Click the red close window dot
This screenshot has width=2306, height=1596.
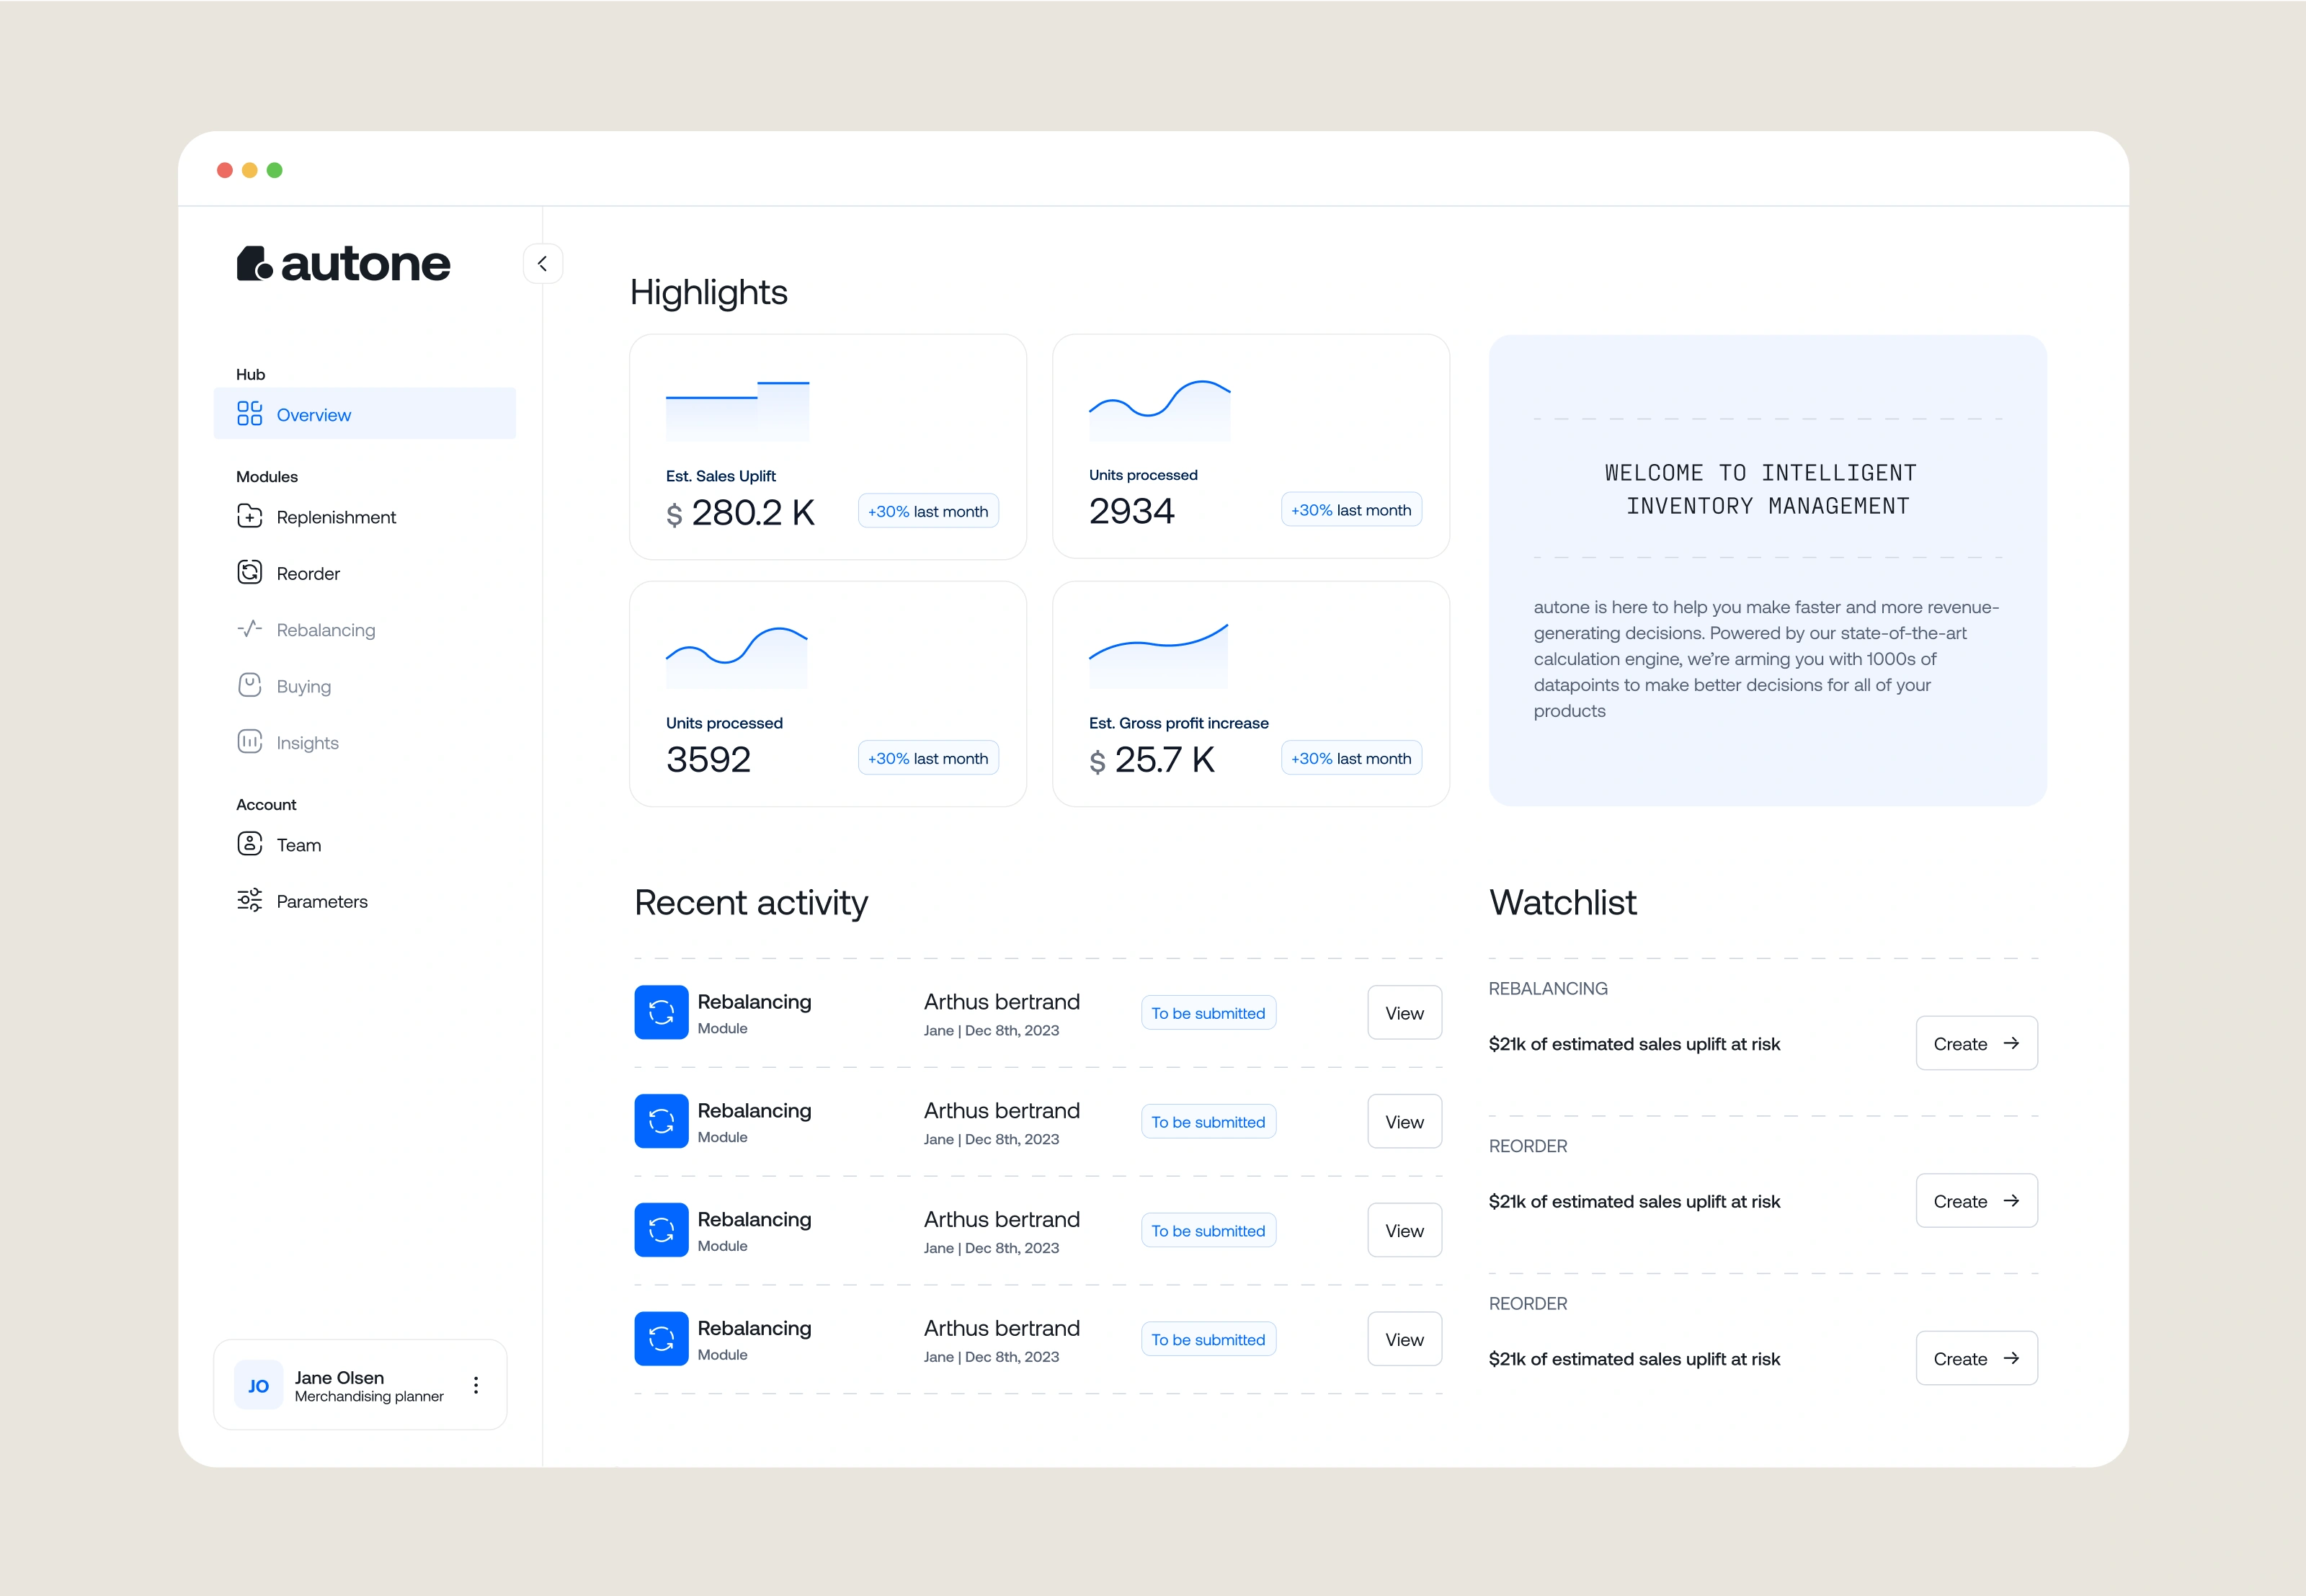pyautogui.click(x=225, y=170)
